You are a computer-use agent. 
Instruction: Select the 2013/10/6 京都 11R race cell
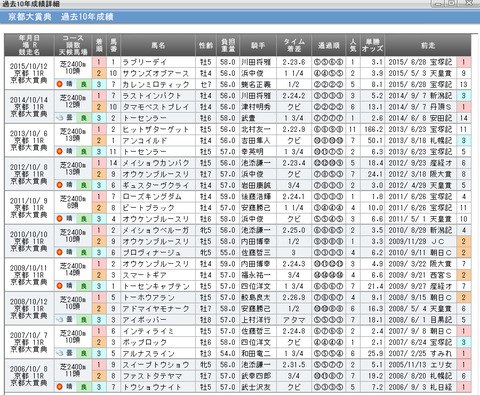29,140
